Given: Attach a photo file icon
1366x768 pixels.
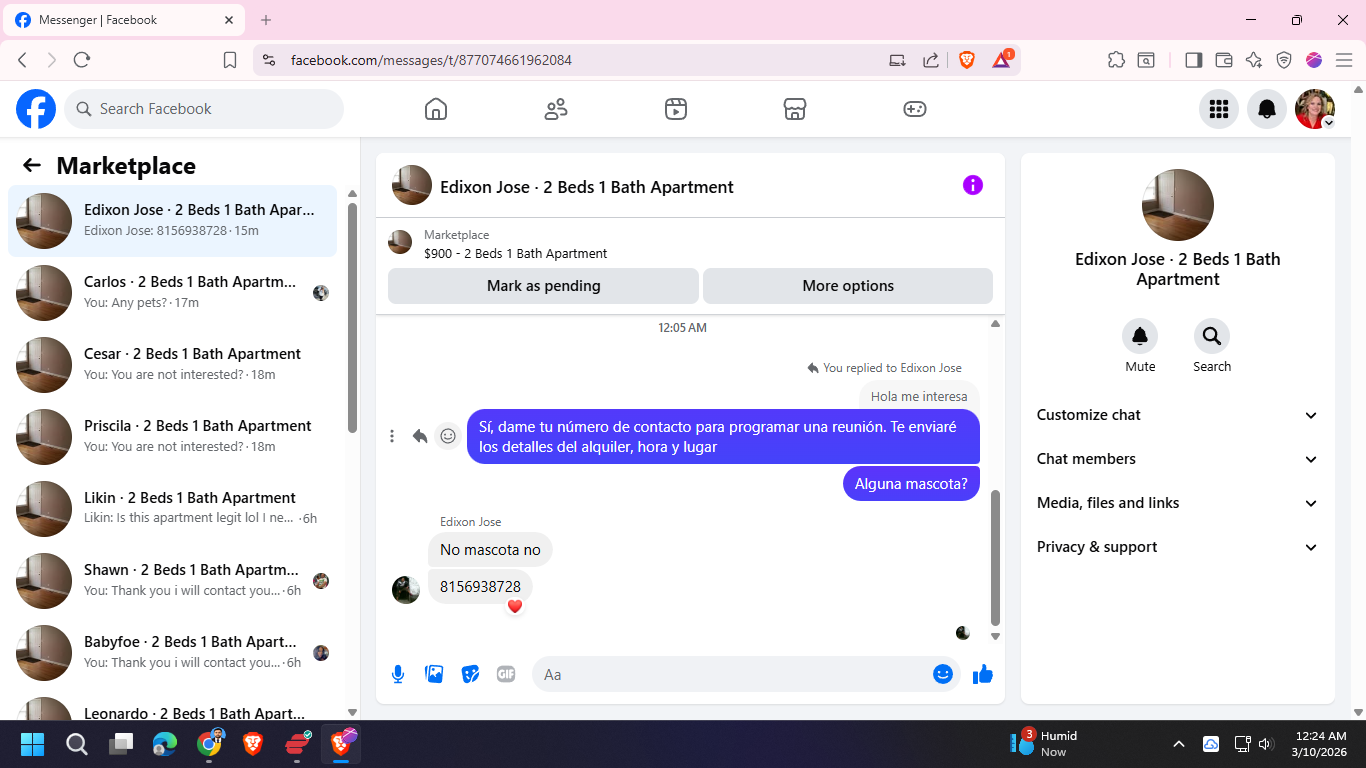Looking at the screenshot, I should coord(434,674).
